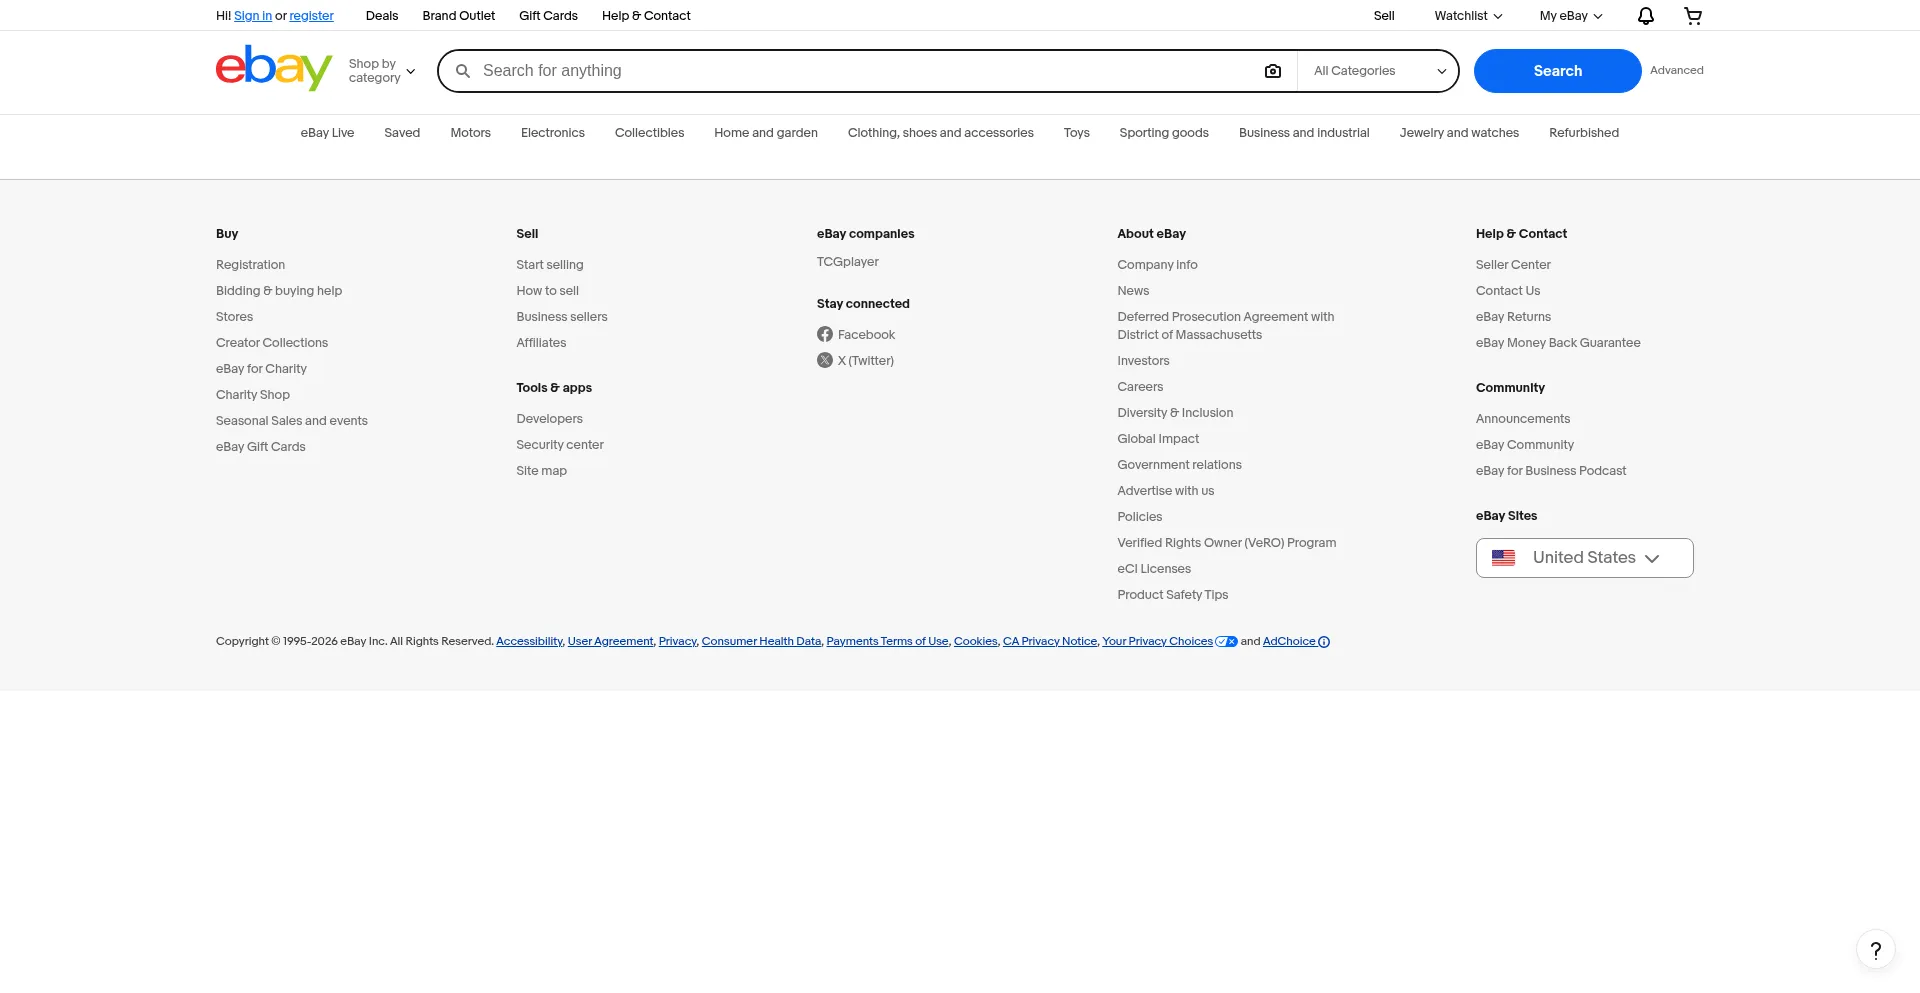Open eBay for Business Podcast link
The width and height of the screenshot is (1920, 993).
(x=1551, y=471)
